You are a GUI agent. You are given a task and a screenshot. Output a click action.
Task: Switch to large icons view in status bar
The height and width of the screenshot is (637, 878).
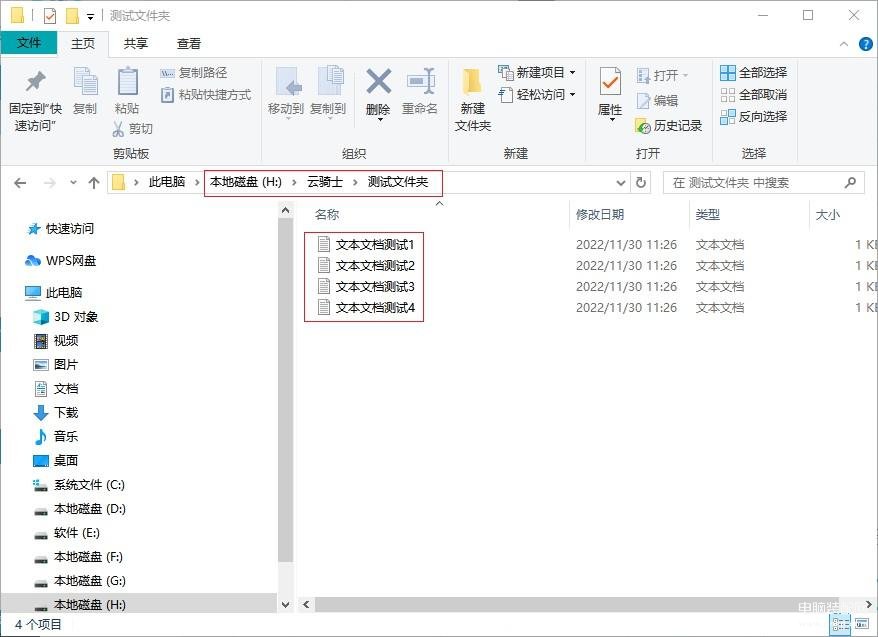tap(862, 624)
